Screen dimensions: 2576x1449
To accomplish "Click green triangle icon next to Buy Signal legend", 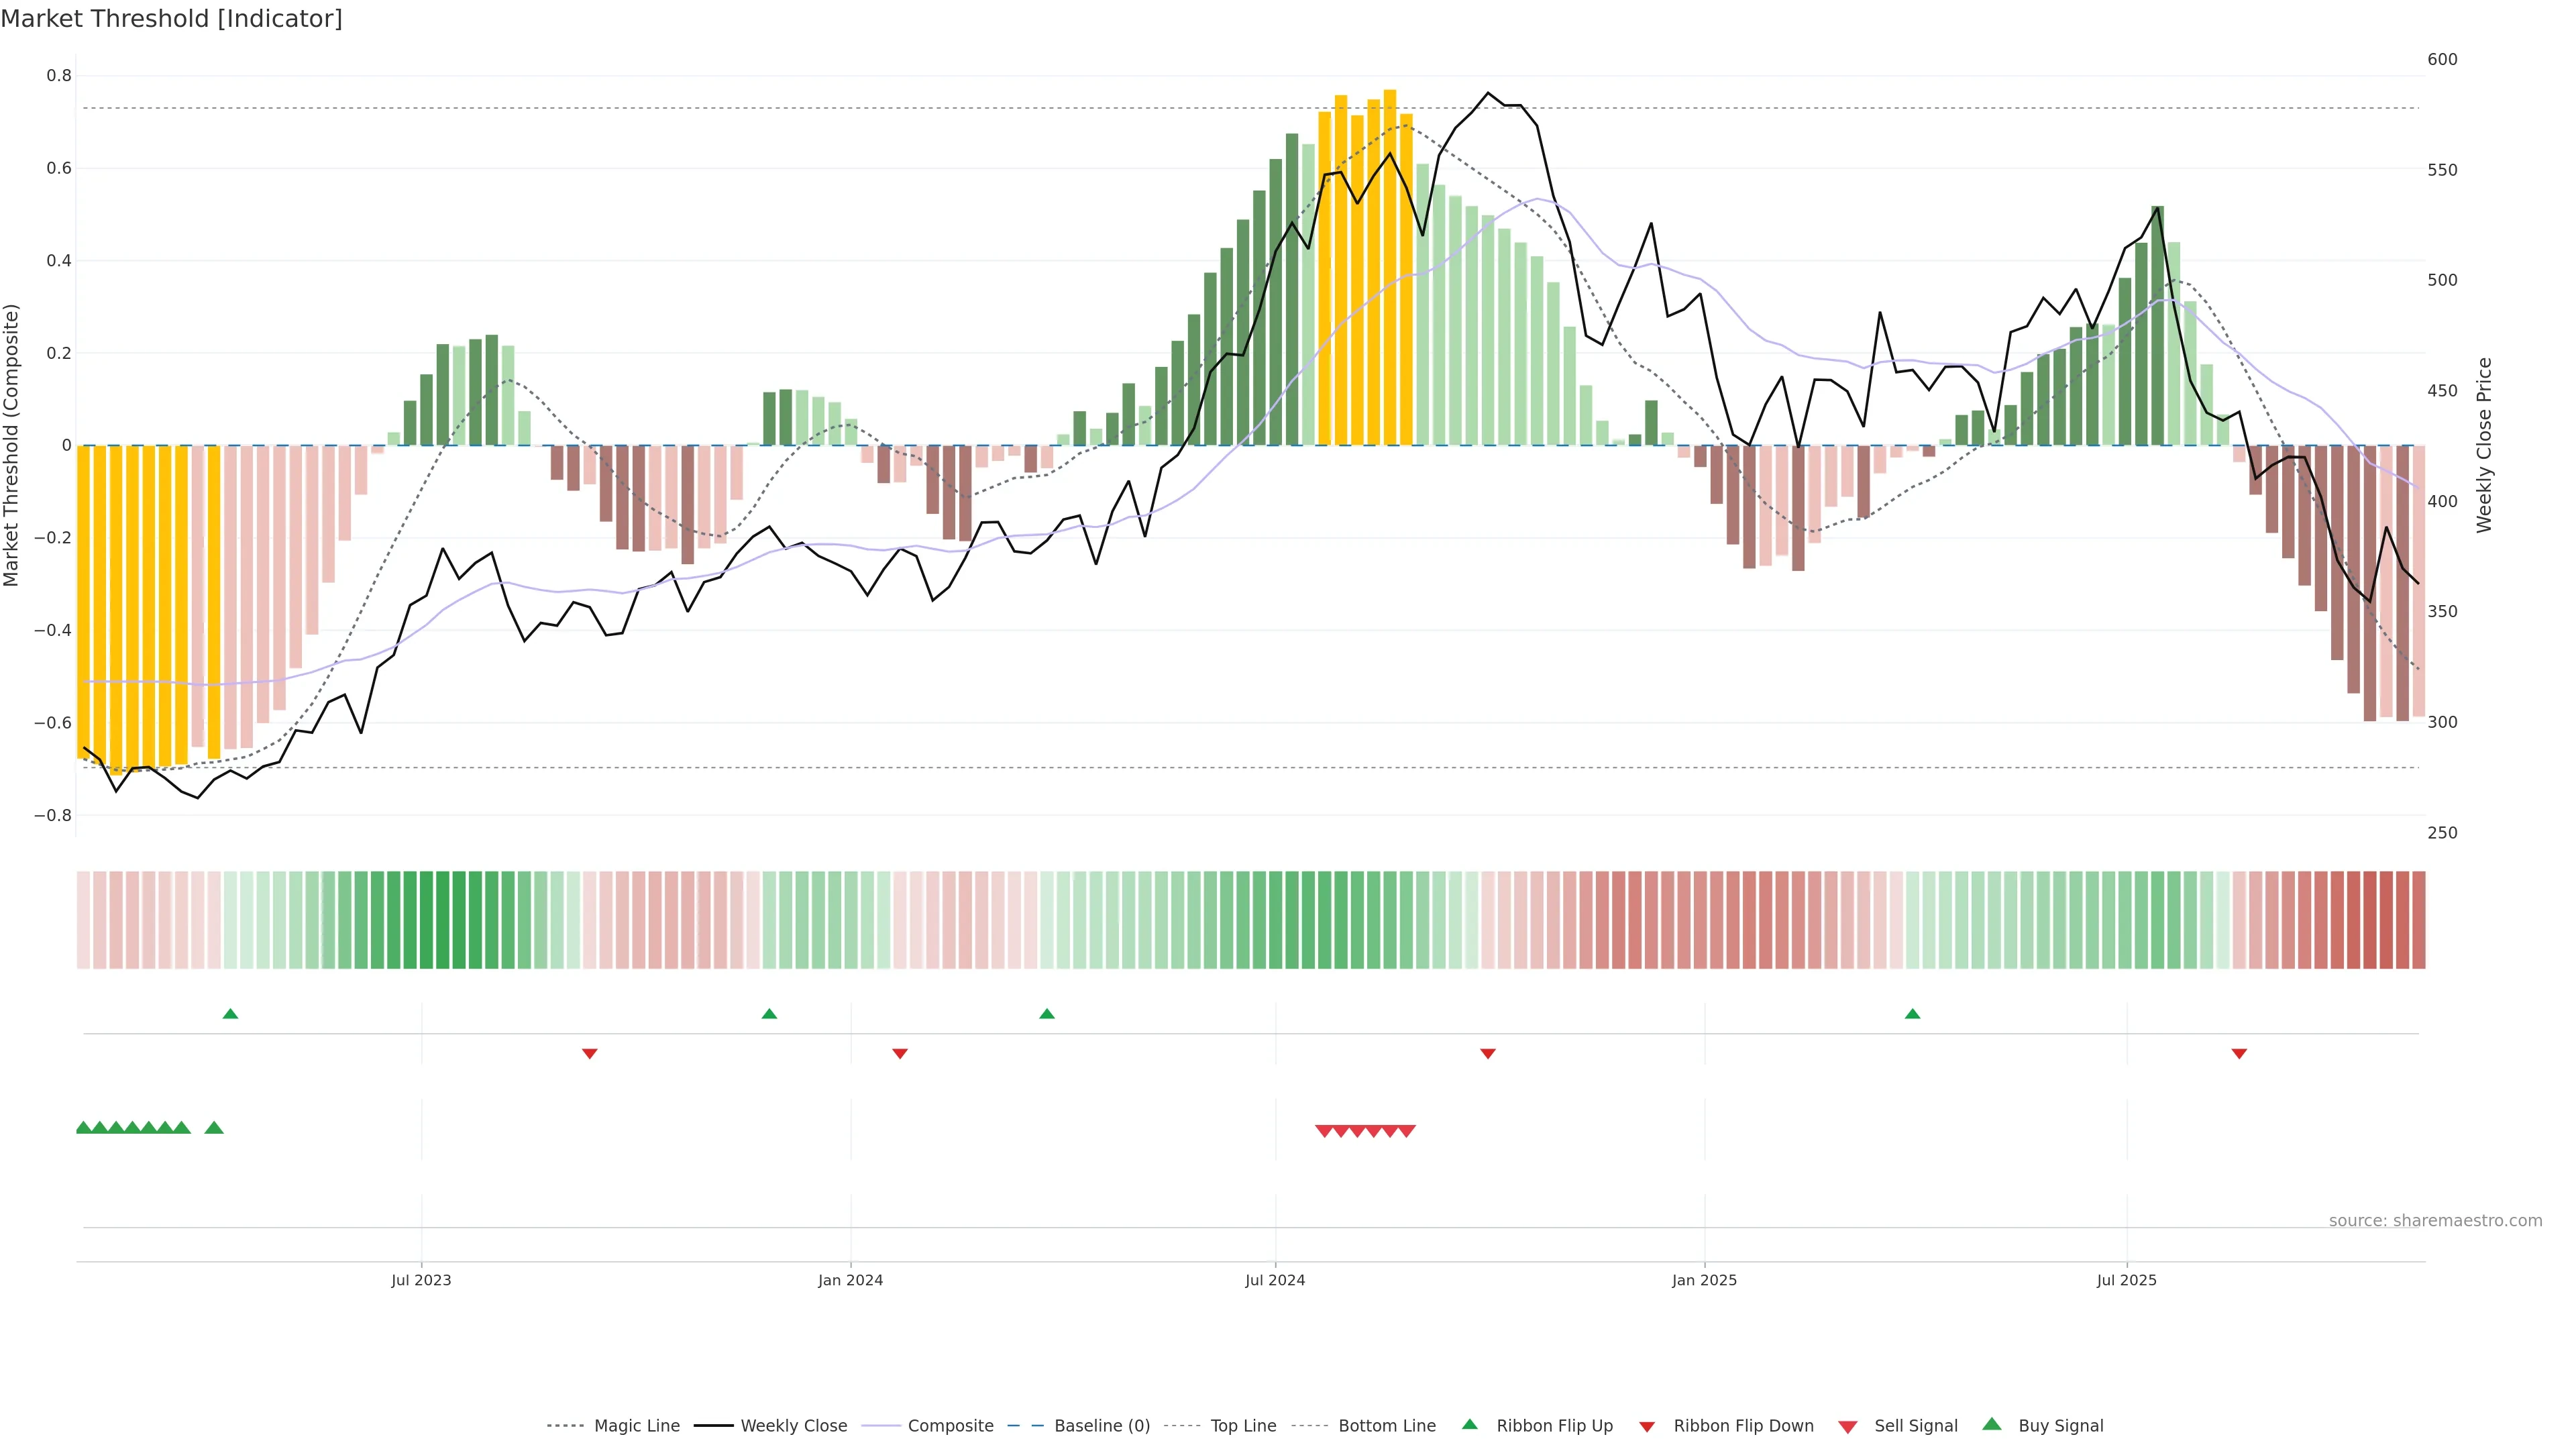I will pos(1992,1424).
